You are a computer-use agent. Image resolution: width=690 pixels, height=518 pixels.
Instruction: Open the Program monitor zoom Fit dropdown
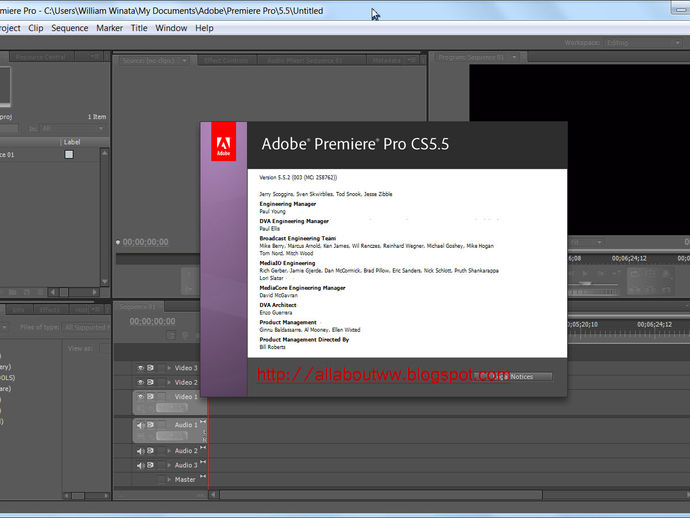(x=585, y=242)
